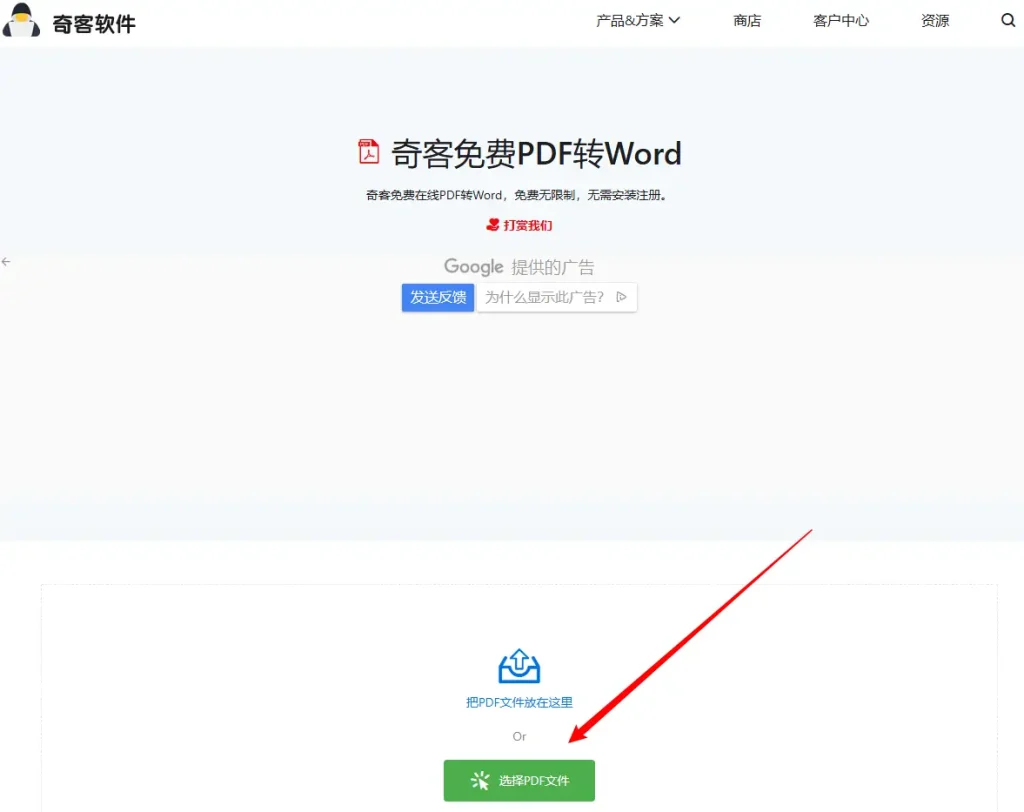Expand the 产品&方案 dropdown menu
The width and height of the screenshot is (1024, 812).
(628, 20)
